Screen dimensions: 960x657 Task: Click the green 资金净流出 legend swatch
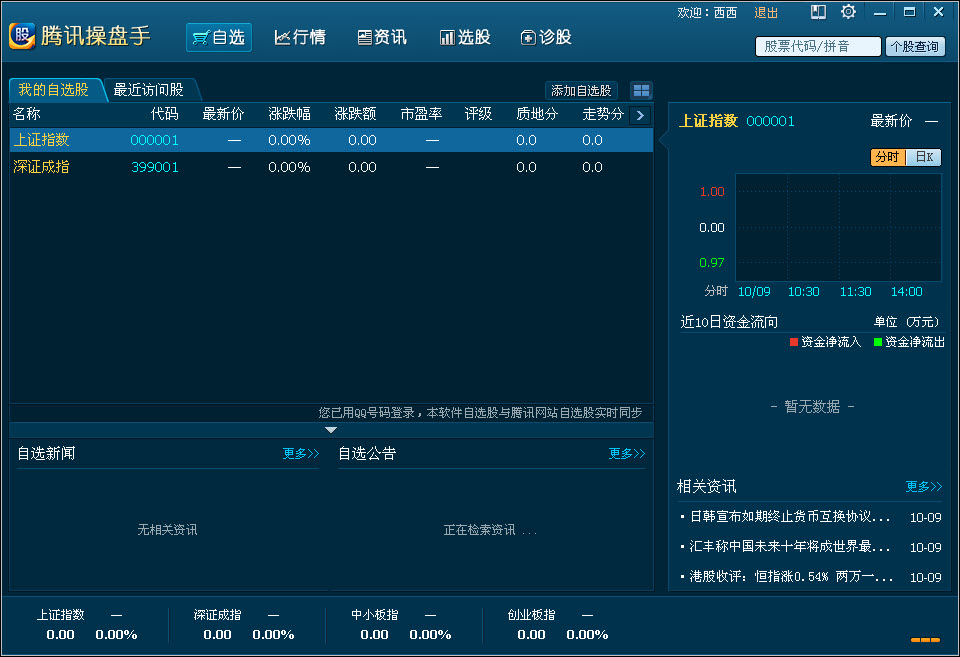(x=878, y=342)
